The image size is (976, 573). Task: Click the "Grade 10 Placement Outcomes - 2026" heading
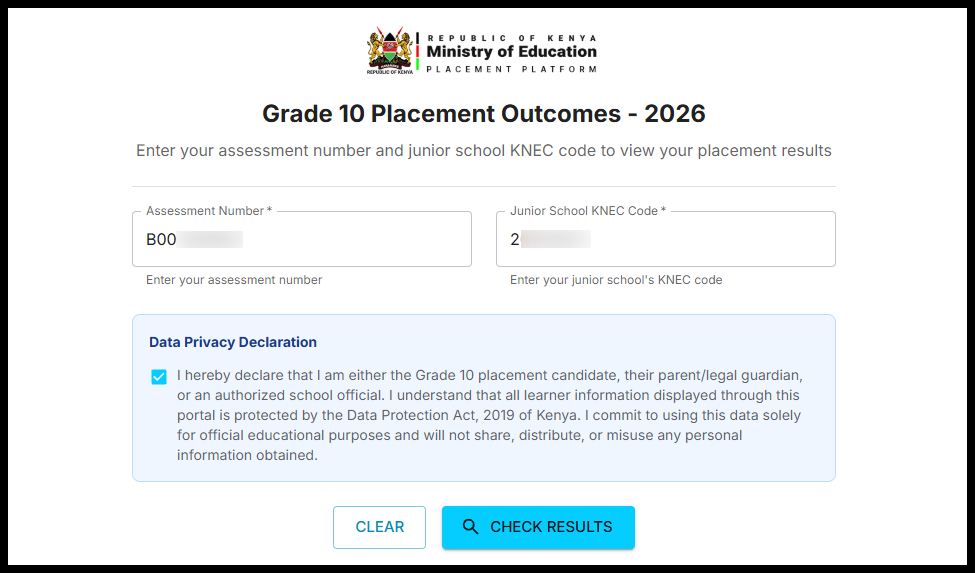click(x=484, y=114)
